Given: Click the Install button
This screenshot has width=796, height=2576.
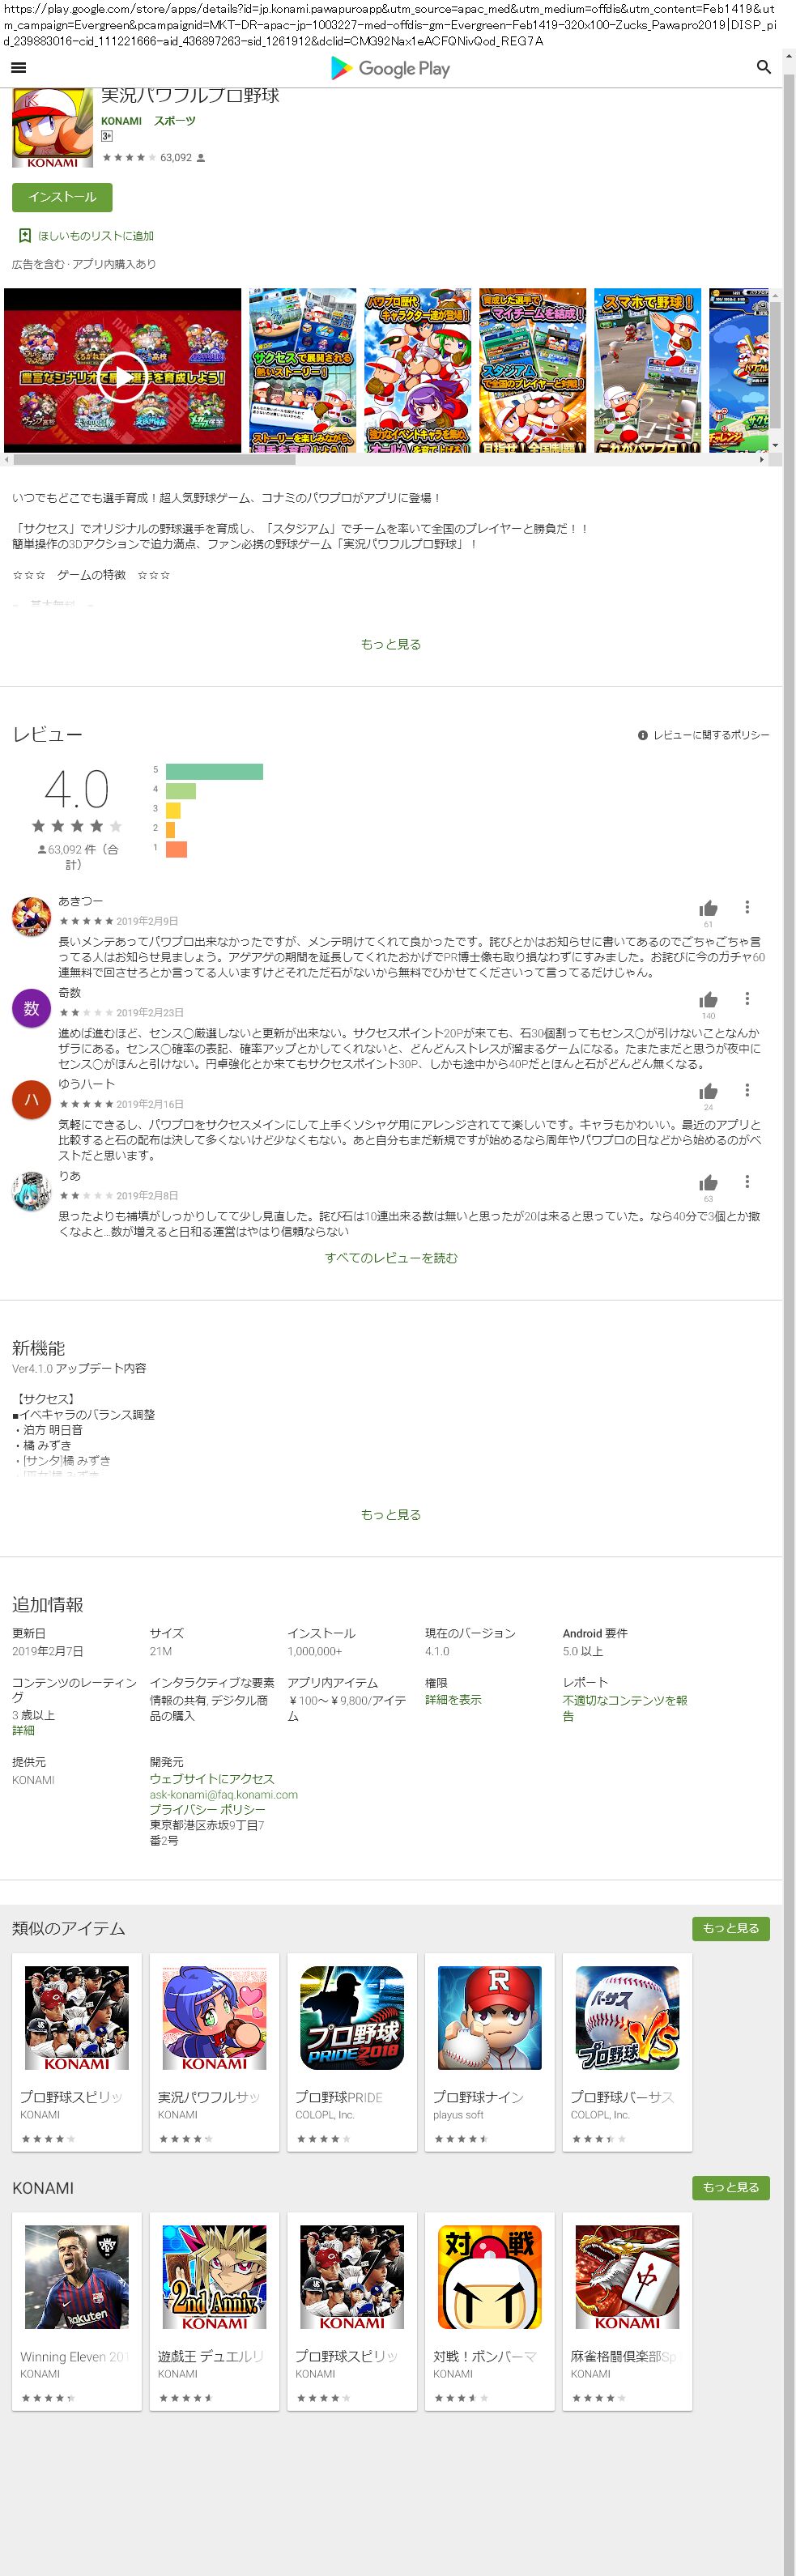Looking at the screenshot, I should tap(62, 197).
